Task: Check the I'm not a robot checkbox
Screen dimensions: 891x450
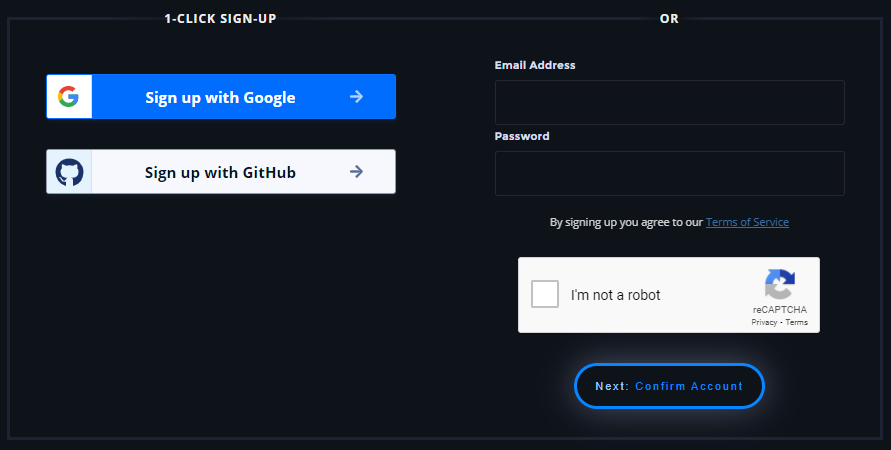Action: [545, 295]
